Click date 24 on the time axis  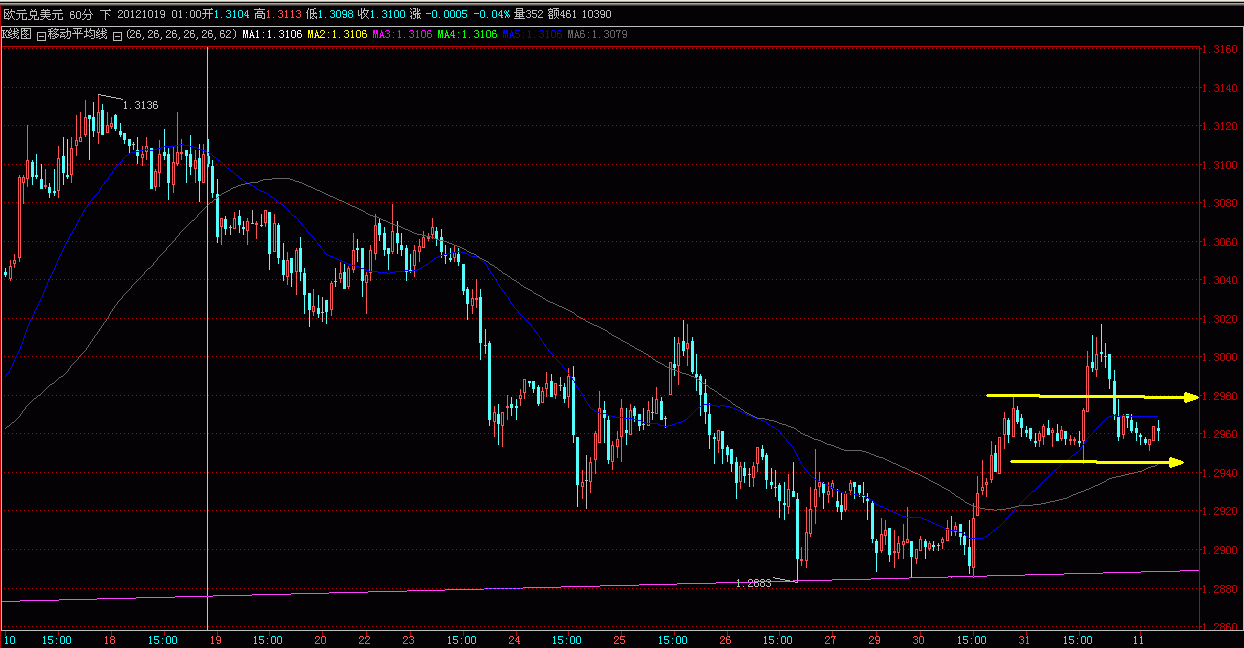[514, 639]
